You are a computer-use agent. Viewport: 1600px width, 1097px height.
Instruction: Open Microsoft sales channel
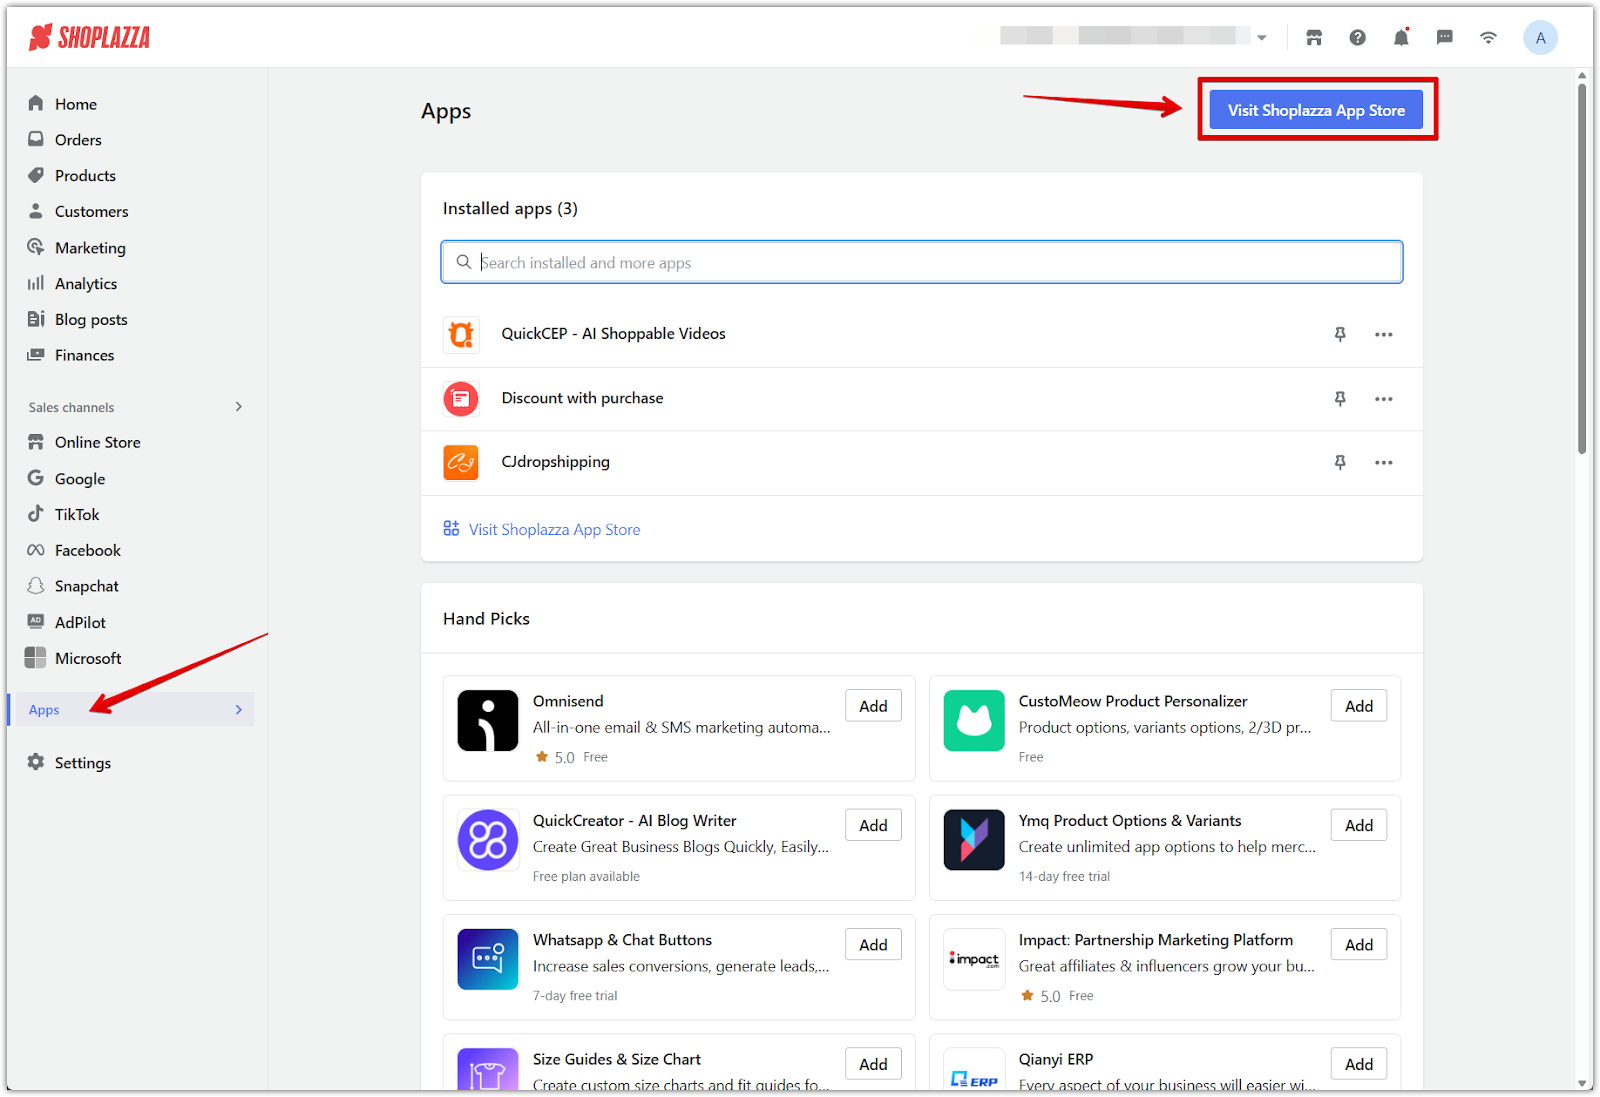point(88,659)
